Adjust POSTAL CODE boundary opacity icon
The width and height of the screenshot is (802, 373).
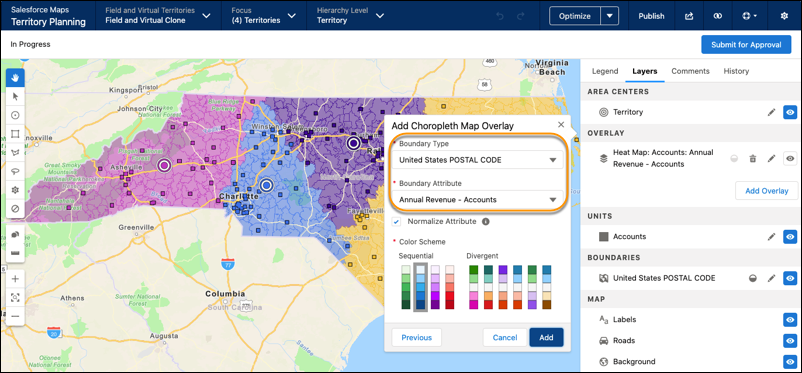(753, 278)
